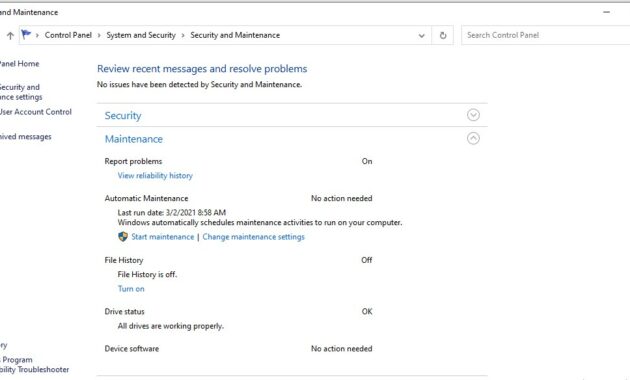Click the 'On' status of Report problems
This screenshot has width=630, height=380.
click(367, 161)
